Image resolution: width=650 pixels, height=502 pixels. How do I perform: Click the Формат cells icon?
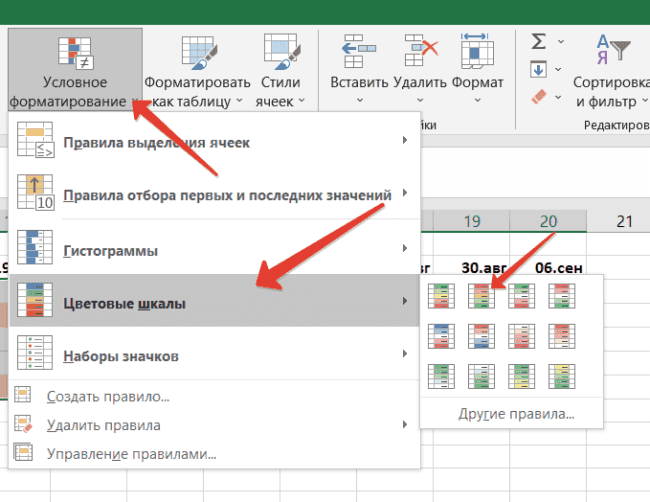(x=475, y=51)
